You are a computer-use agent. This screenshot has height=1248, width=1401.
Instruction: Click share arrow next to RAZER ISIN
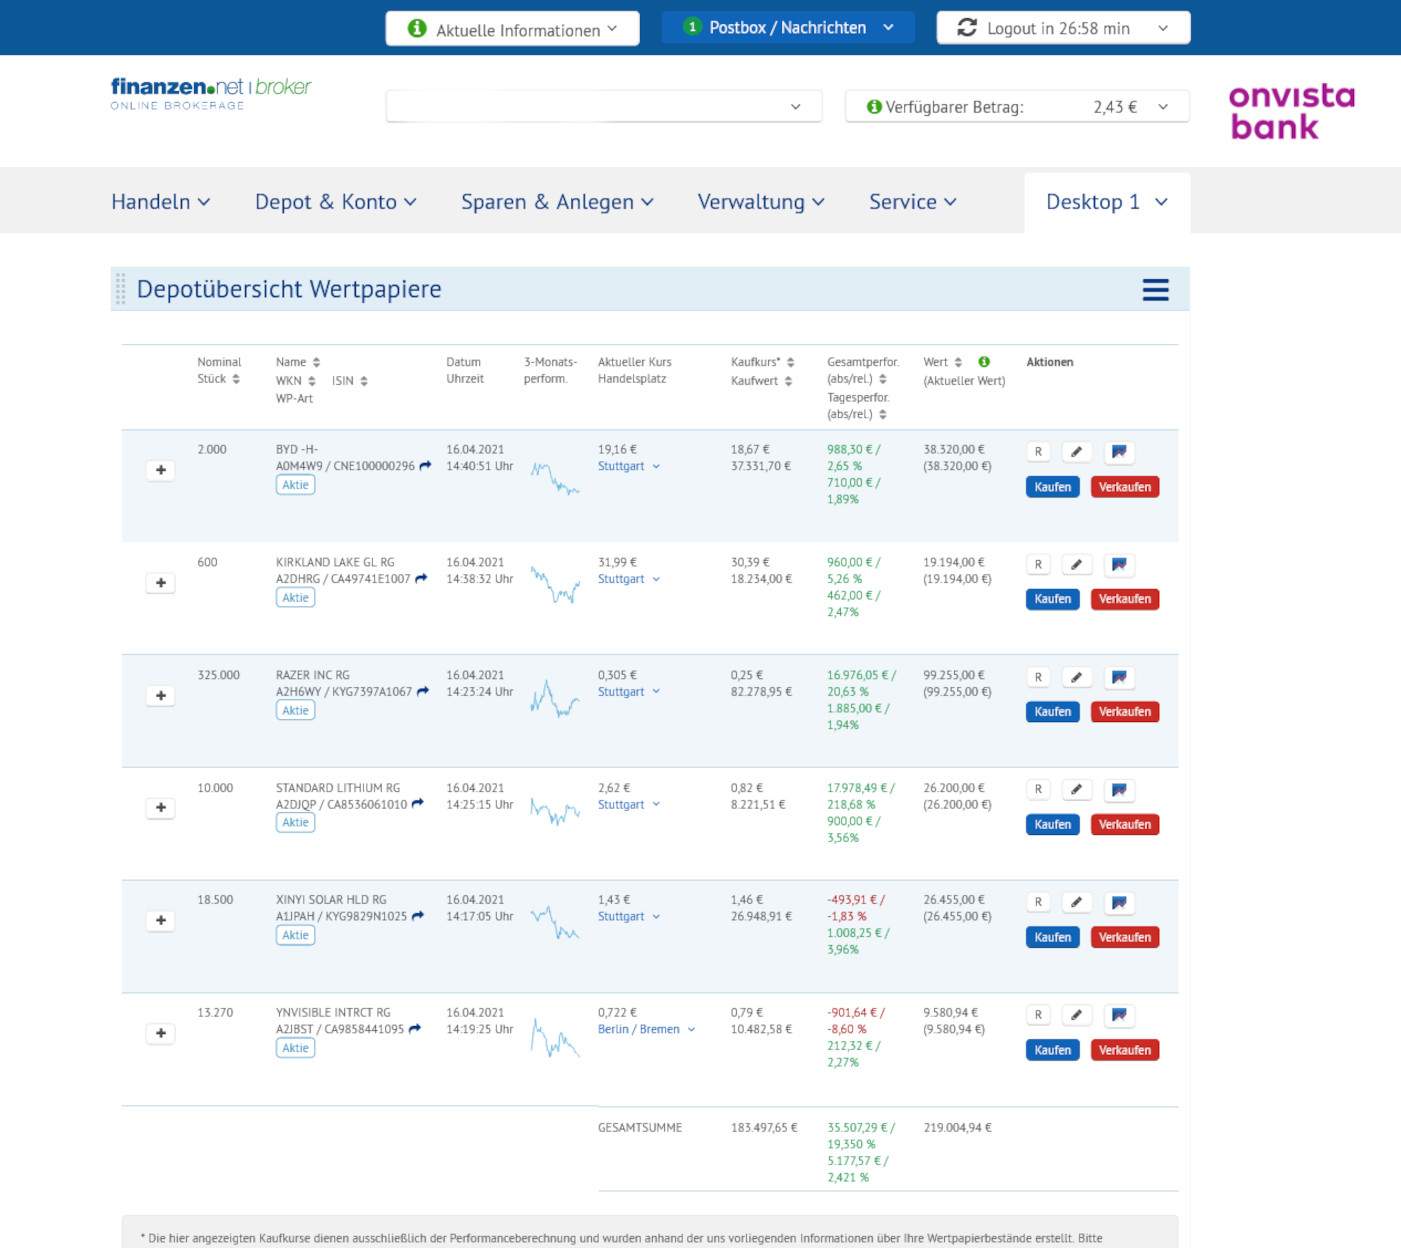click(423, 691)
